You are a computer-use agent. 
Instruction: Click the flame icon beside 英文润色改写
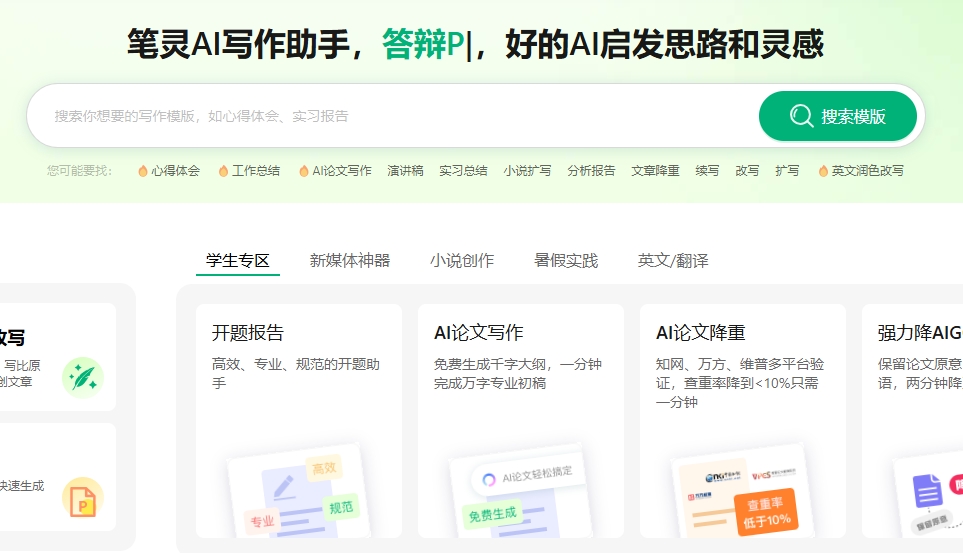tap(823, 171)
